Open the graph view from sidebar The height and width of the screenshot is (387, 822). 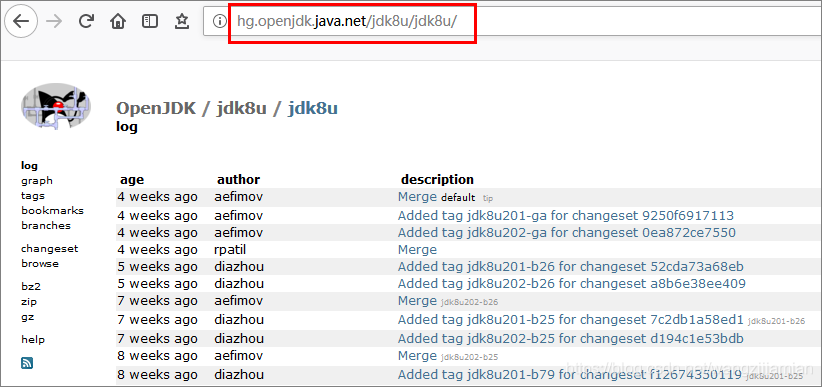[x=37, y=181]
